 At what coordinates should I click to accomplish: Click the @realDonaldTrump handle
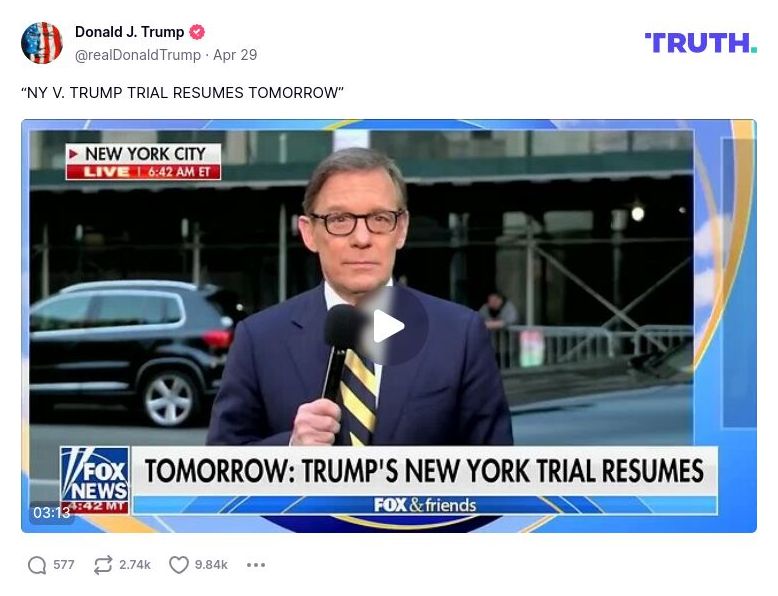click(138, 55)
